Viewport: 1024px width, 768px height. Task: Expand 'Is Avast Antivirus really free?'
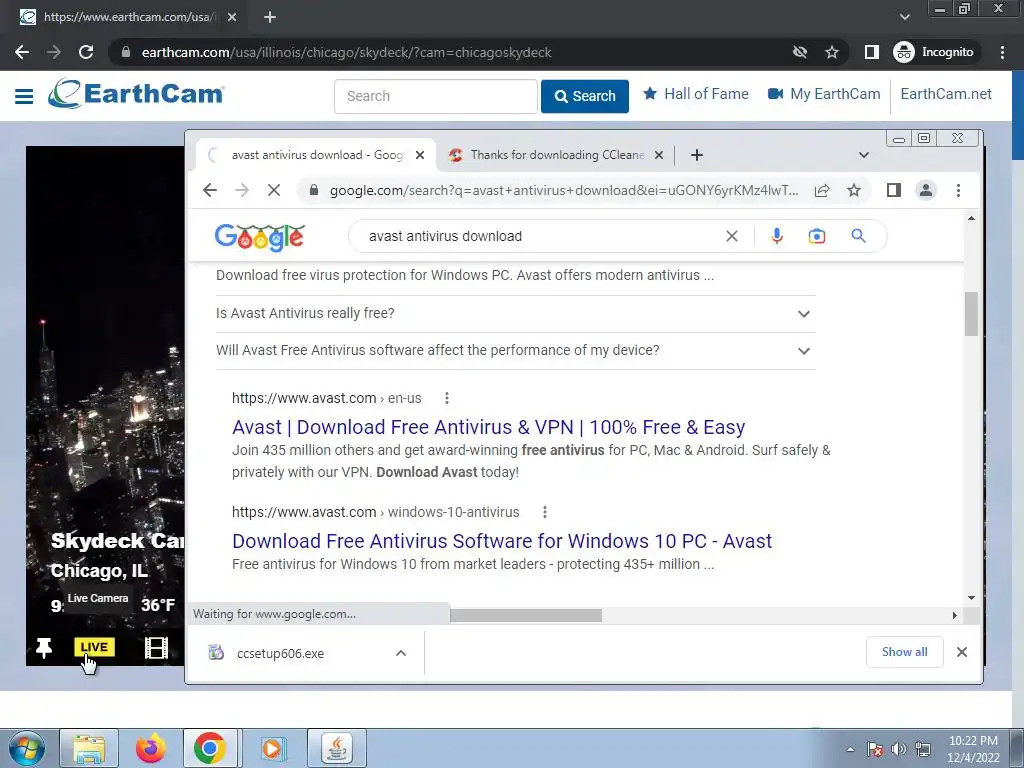coord(516,313)
